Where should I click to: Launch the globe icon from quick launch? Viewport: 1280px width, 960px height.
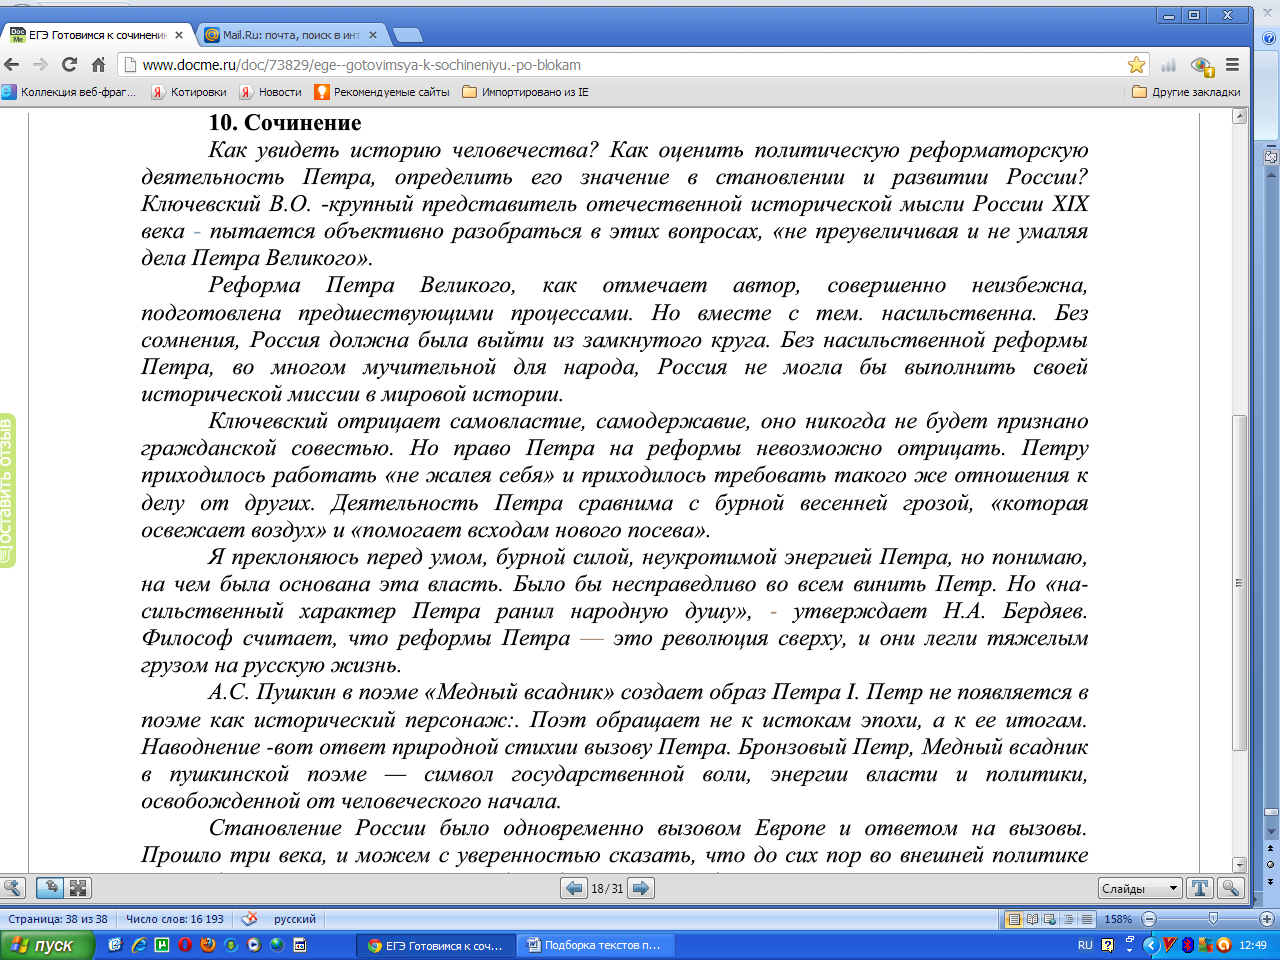tap(277, 945)
